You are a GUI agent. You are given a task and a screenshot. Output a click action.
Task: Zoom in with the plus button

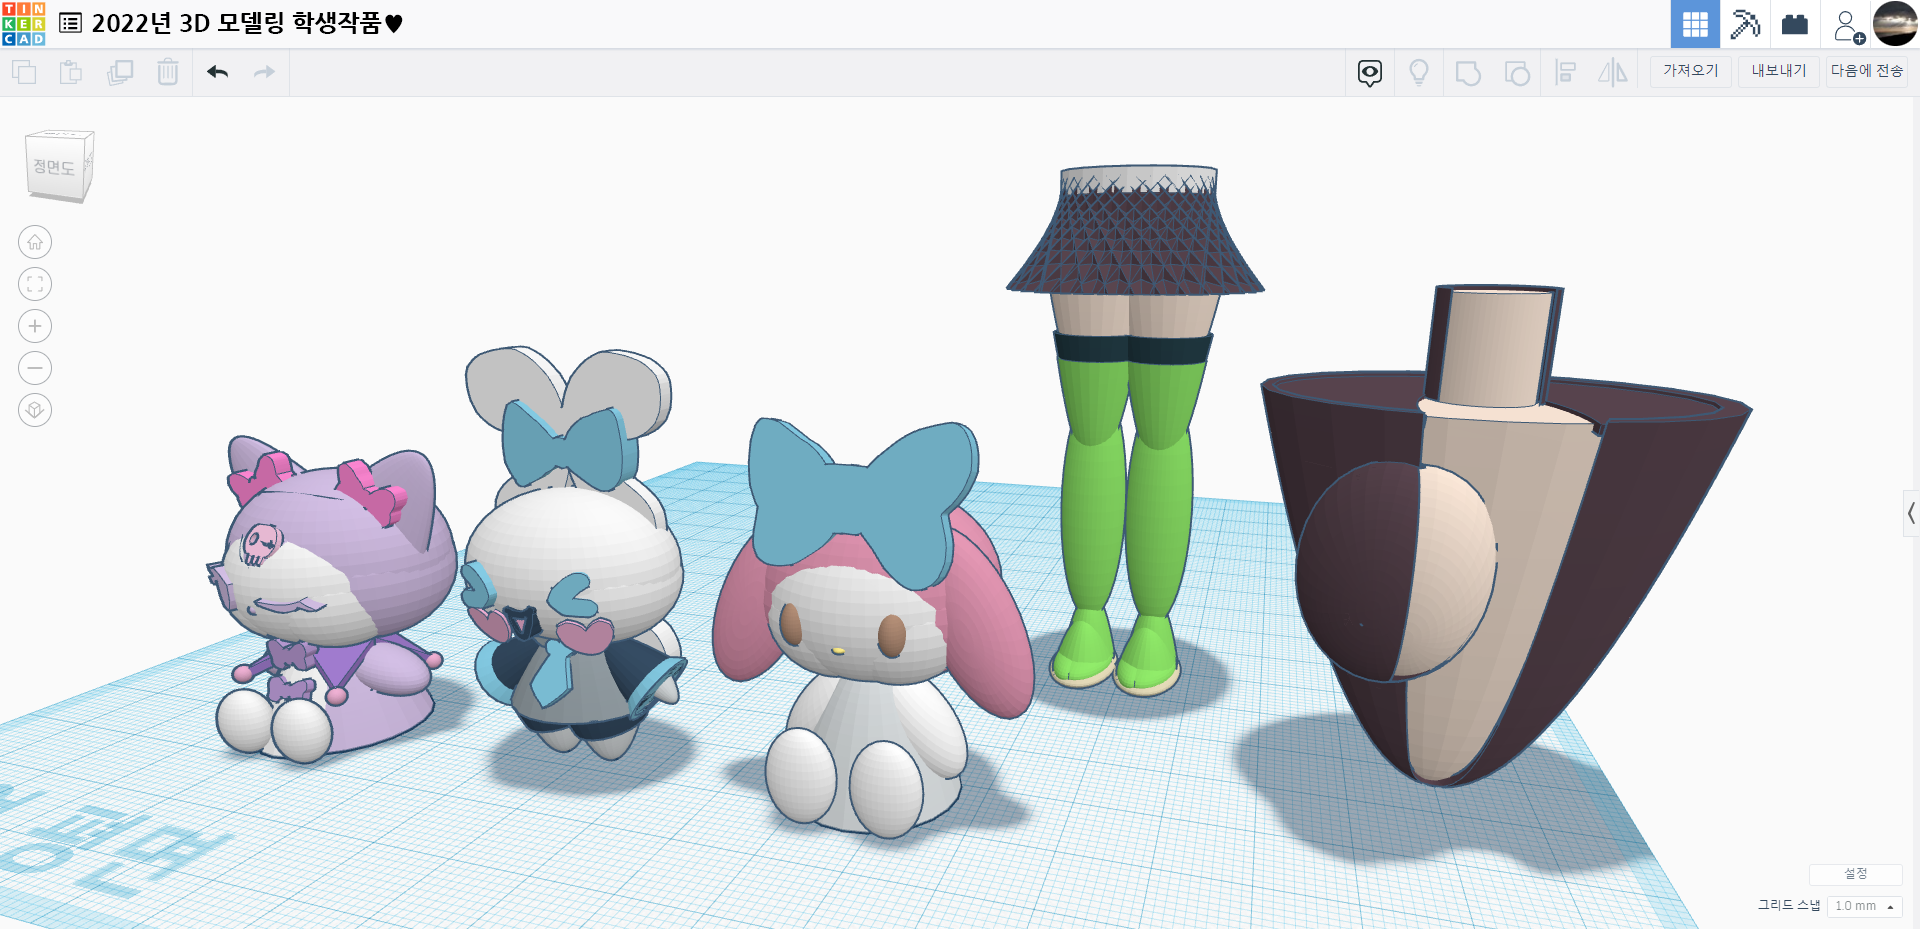[35, 326]
